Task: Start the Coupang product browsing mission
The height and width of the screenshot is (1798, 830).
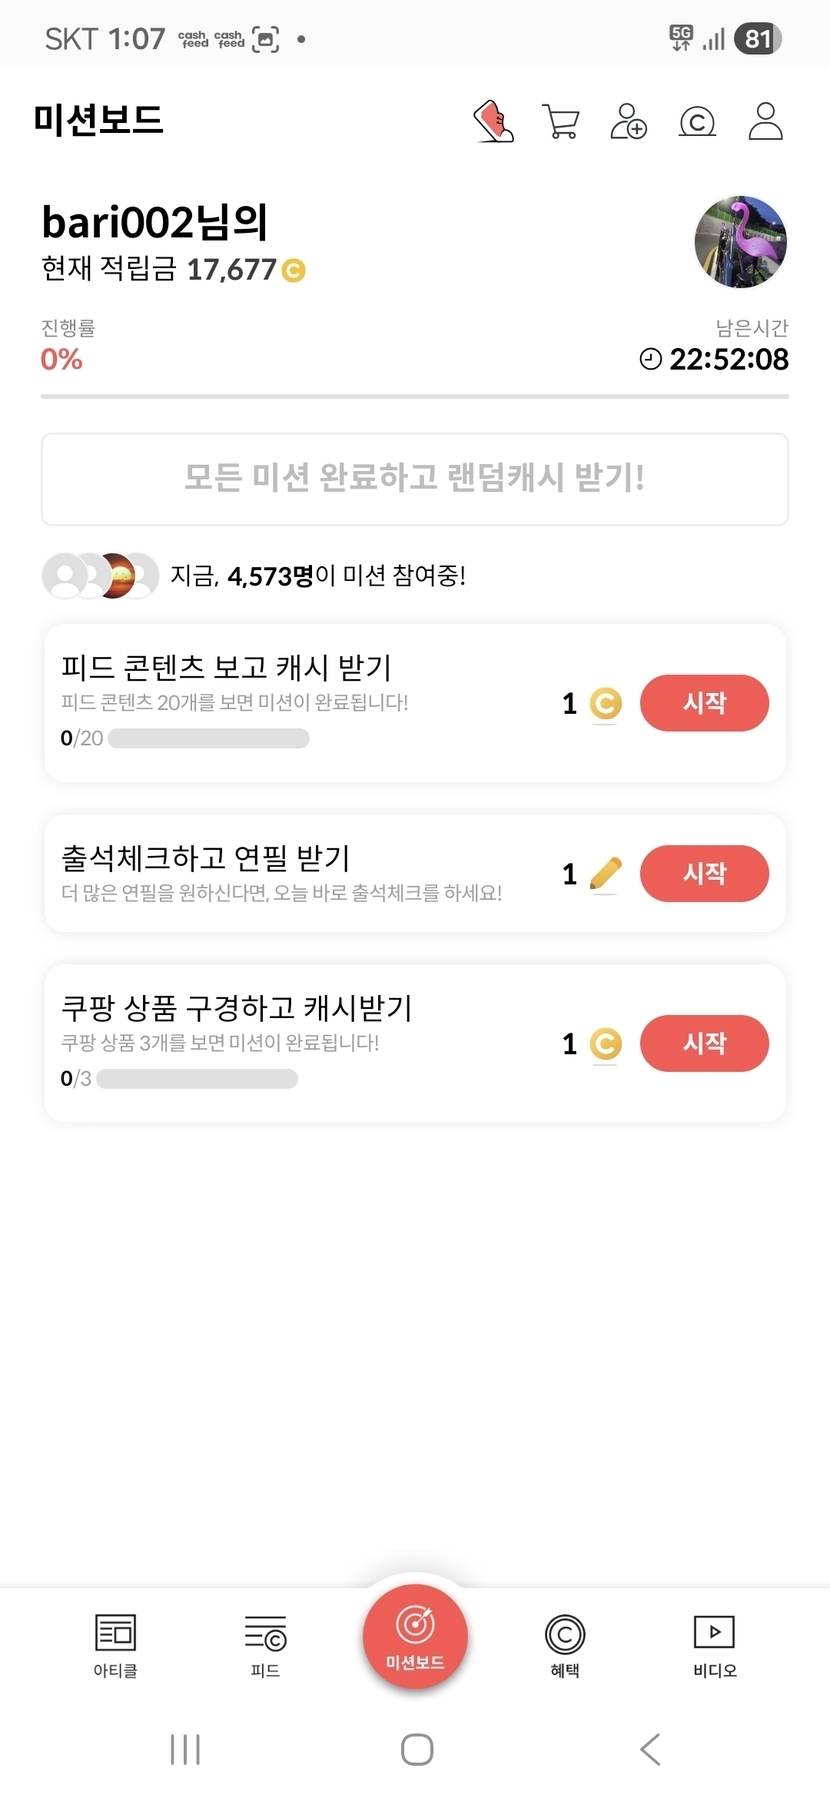Action: tap(704, 1043)
